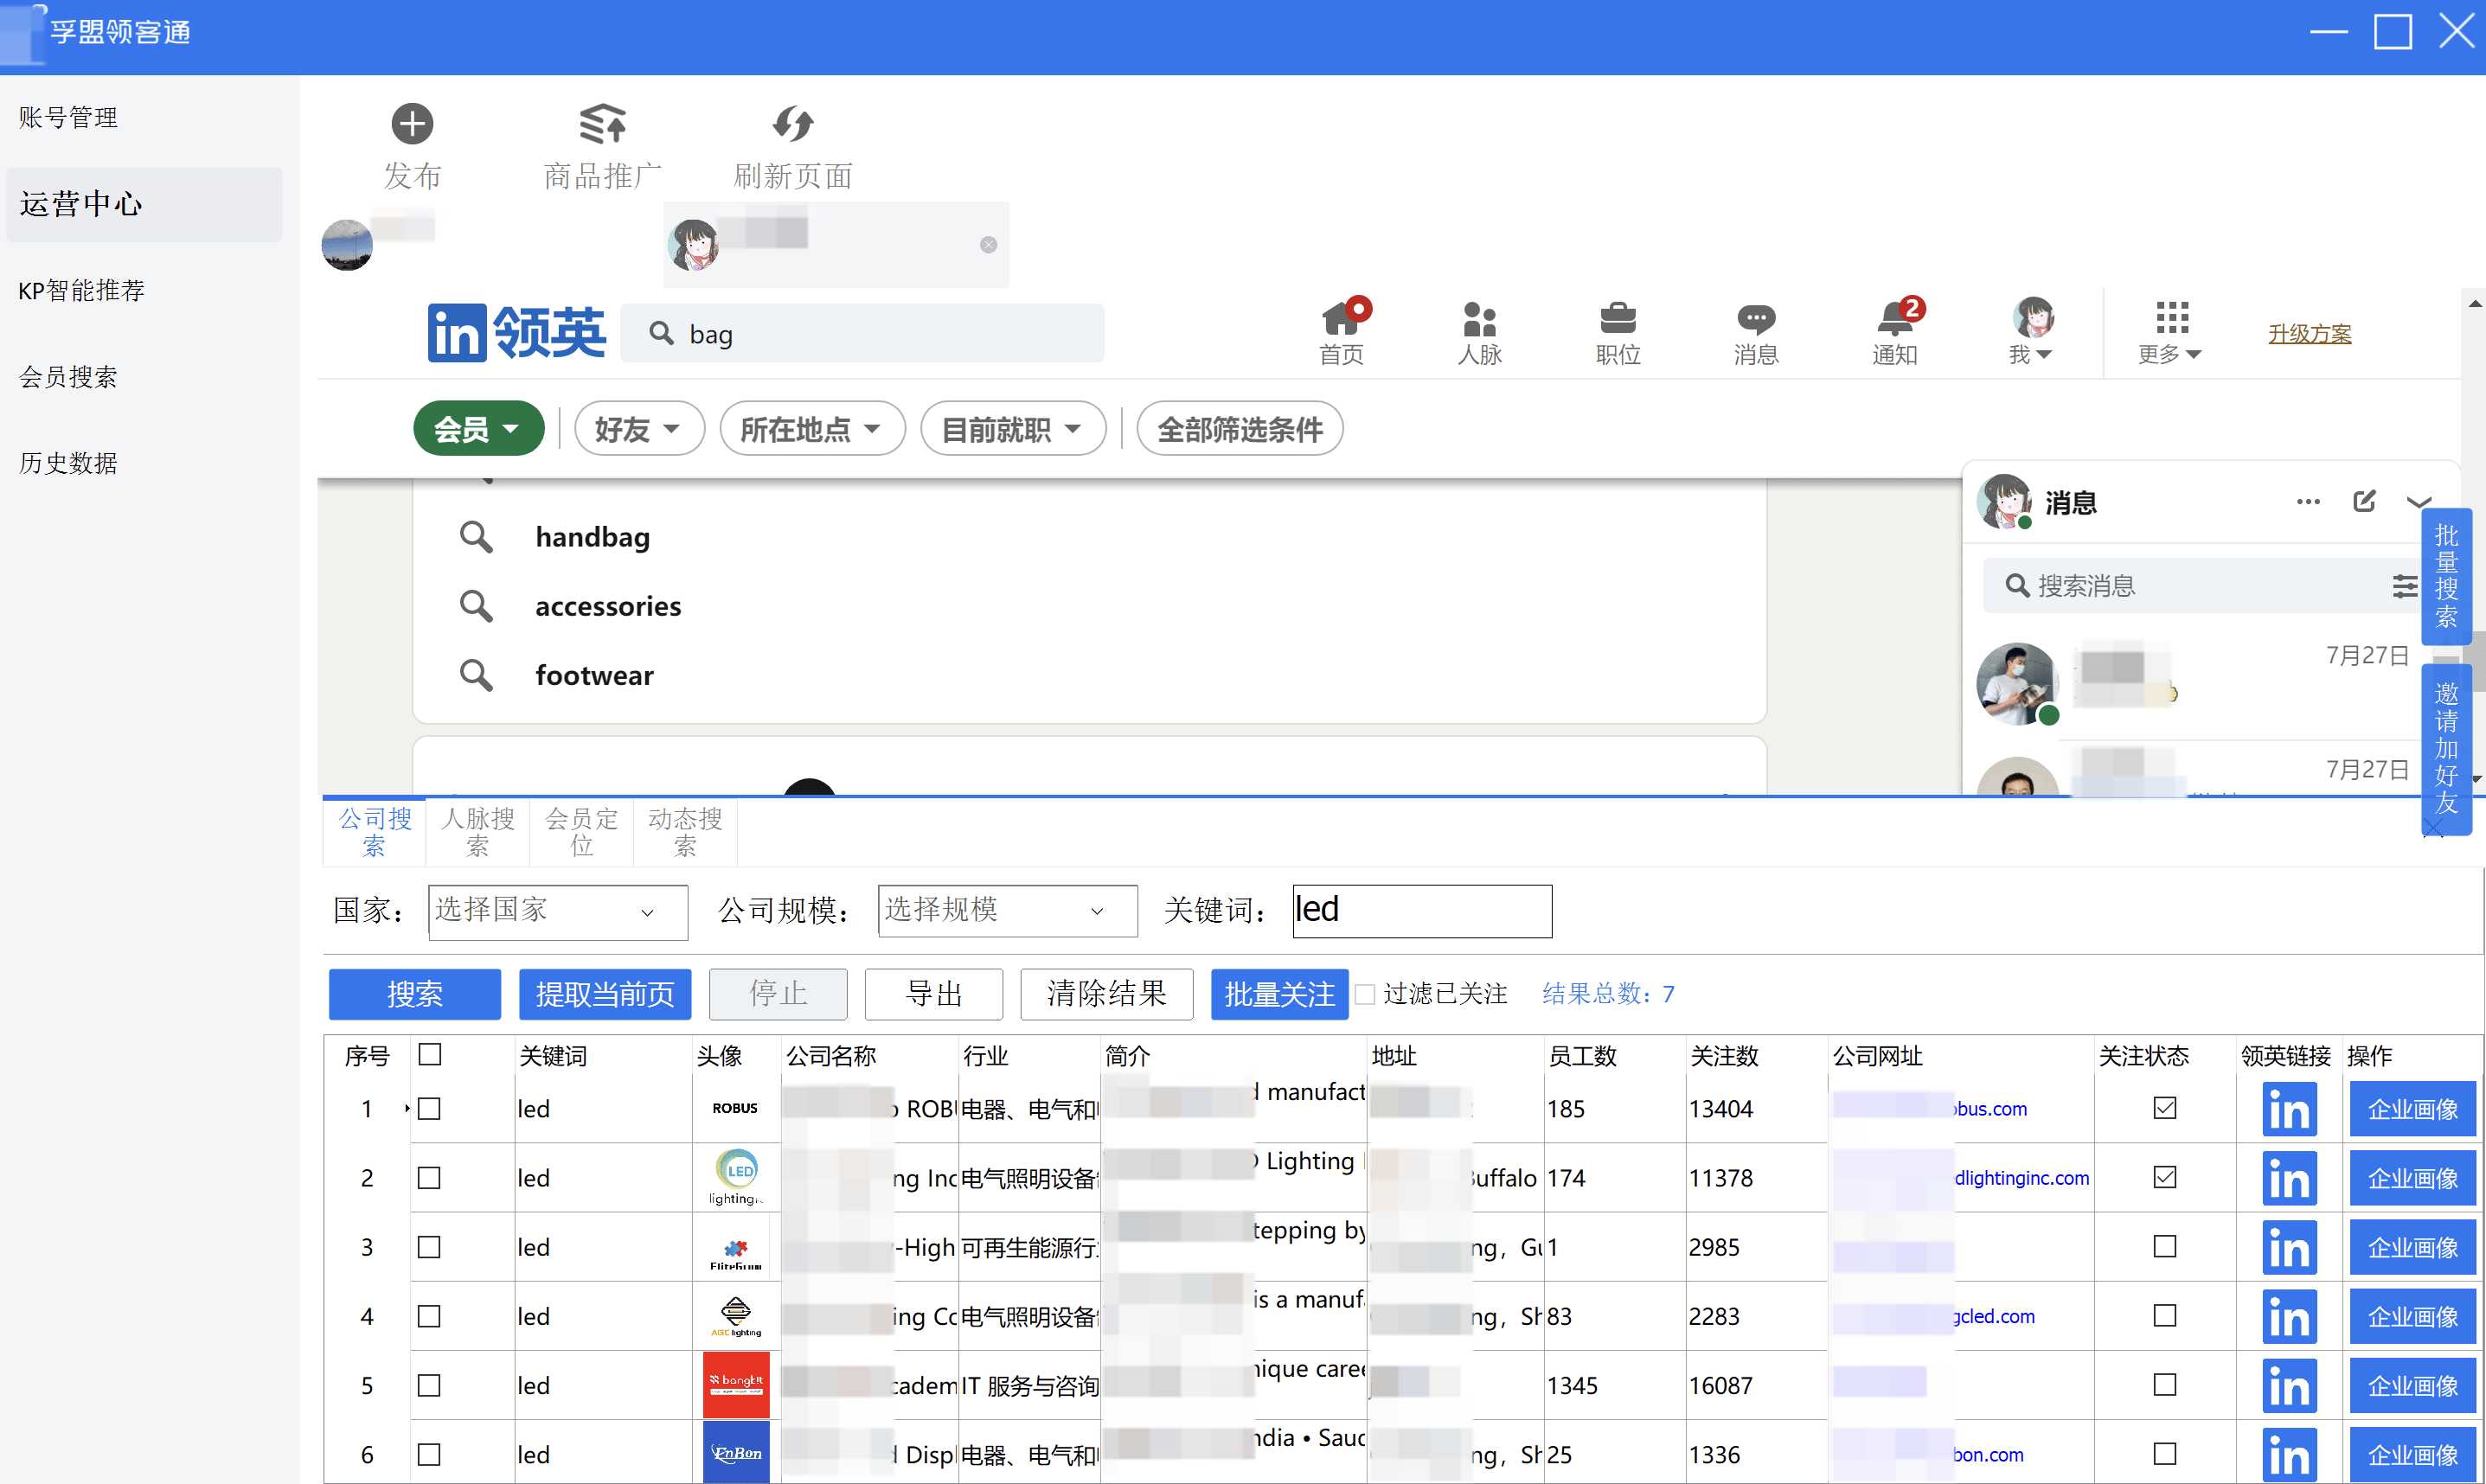Open the 所在地点 location filter dropdown
2486x1484 pixels.
811,428
